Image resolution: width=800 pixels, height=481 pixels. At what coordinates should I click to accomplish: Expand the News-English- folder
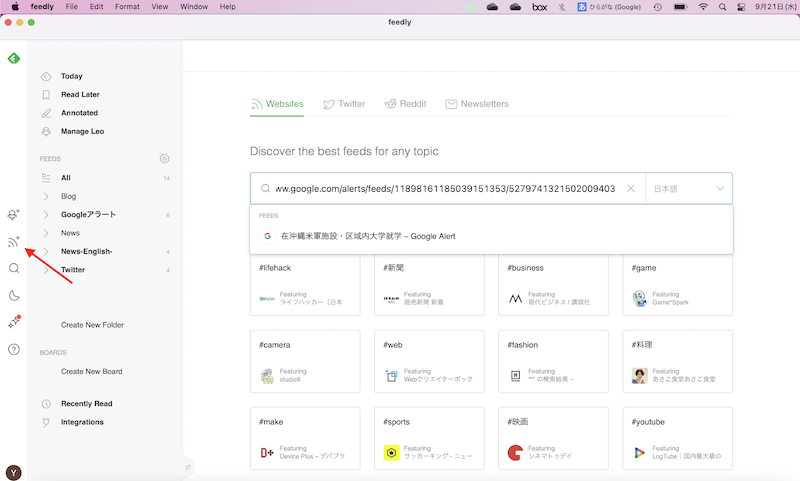(x=46, y=251)
